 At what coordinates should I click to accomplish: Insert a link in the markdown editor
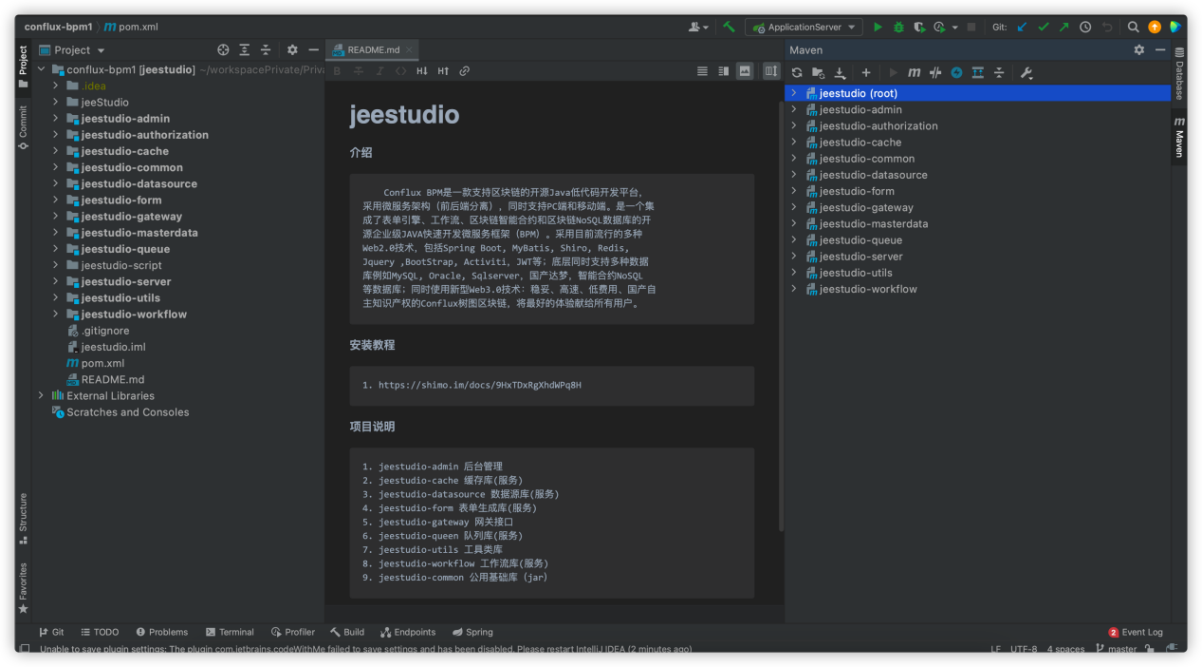pos(465,71)
